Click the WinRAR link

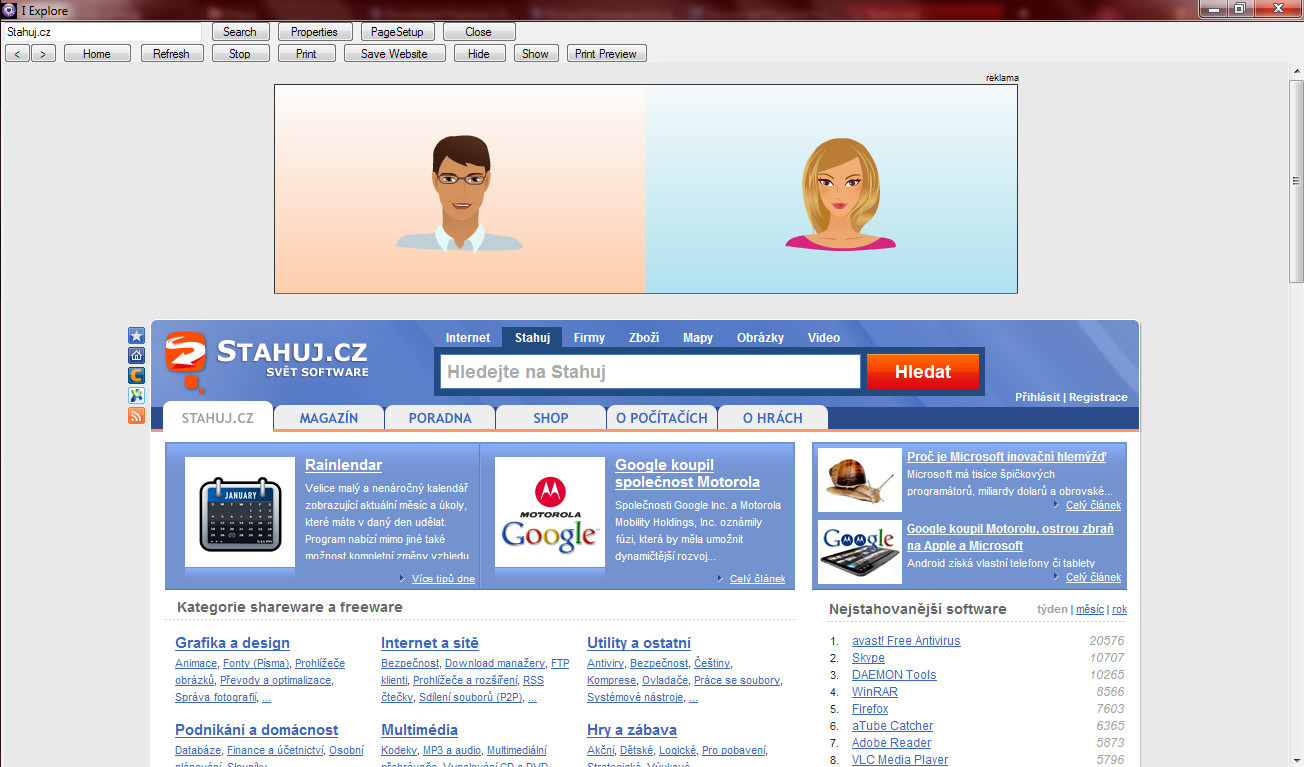click(875, 692)
